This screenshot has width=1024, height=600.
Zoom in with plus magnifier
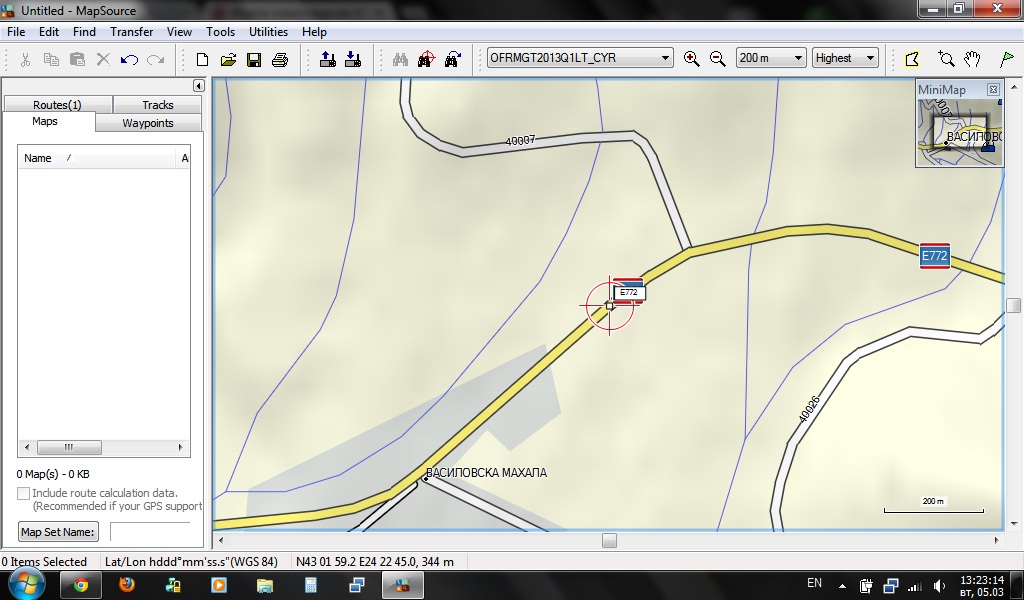[692, 59]
